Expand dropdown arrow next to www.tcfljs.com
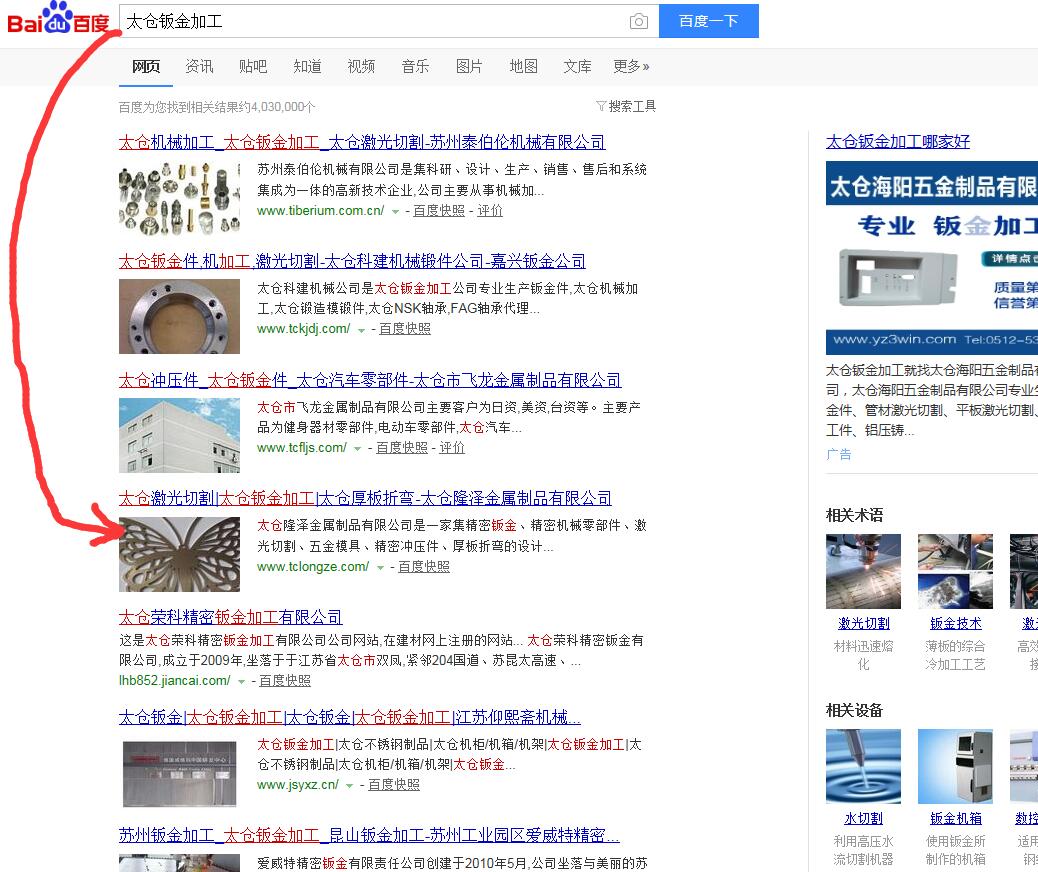This screenshot has height=872, width=1038. [x=357, y=448]
